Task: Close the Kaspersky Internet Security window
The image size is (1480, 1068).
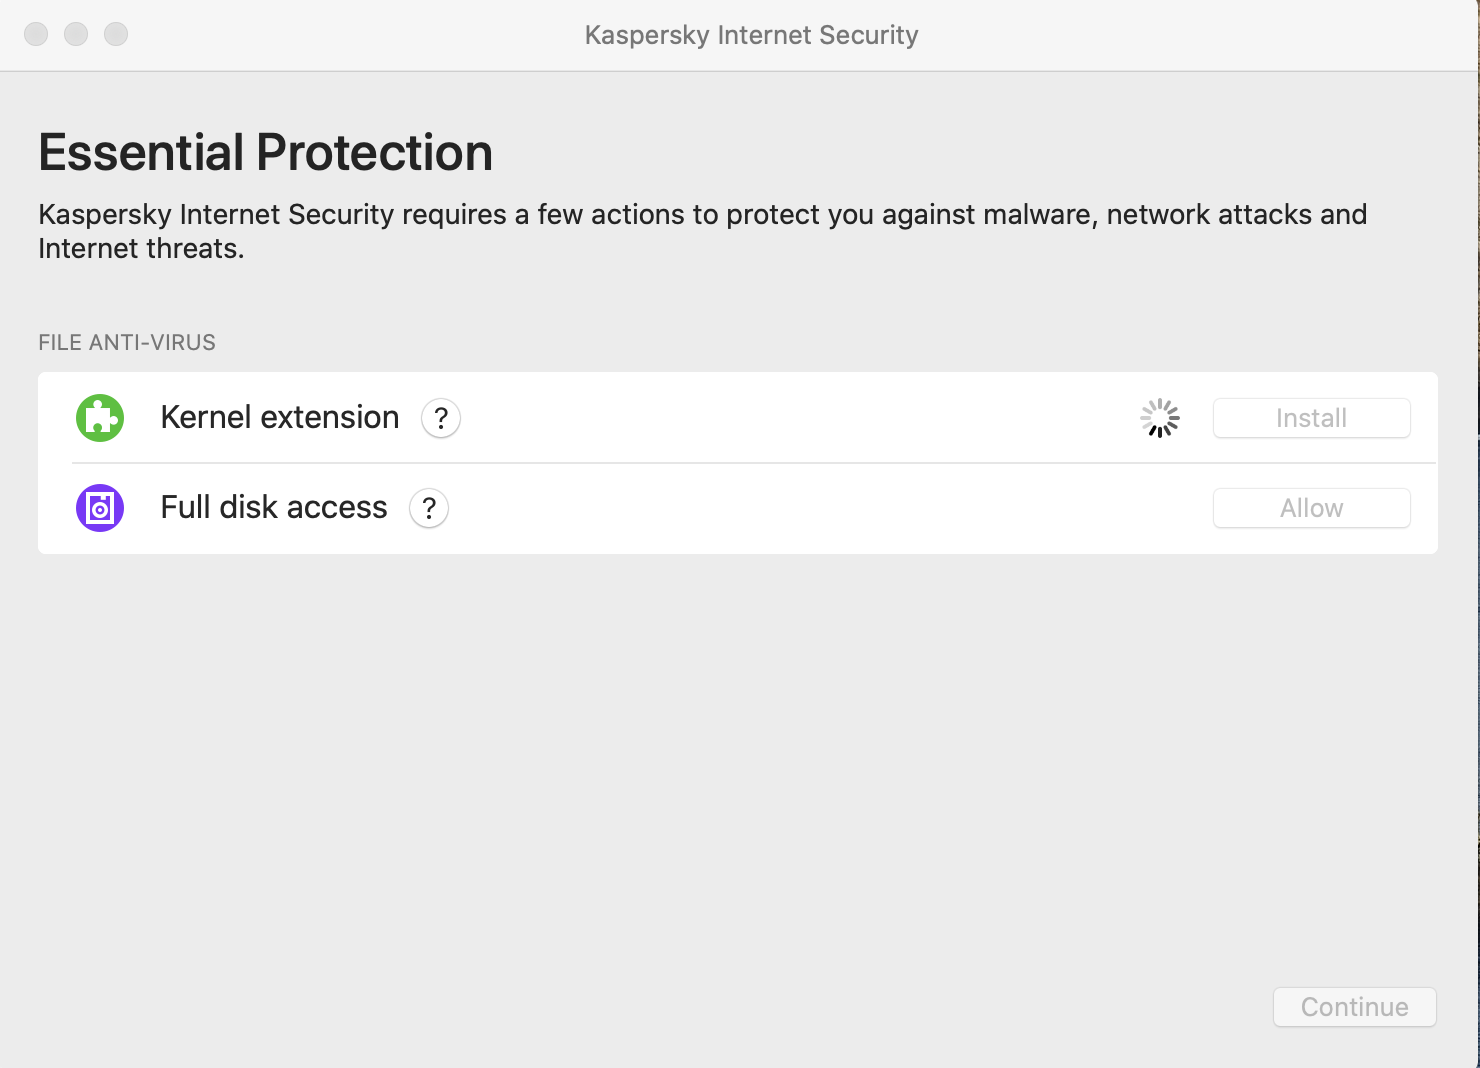Action: point(36,34)
